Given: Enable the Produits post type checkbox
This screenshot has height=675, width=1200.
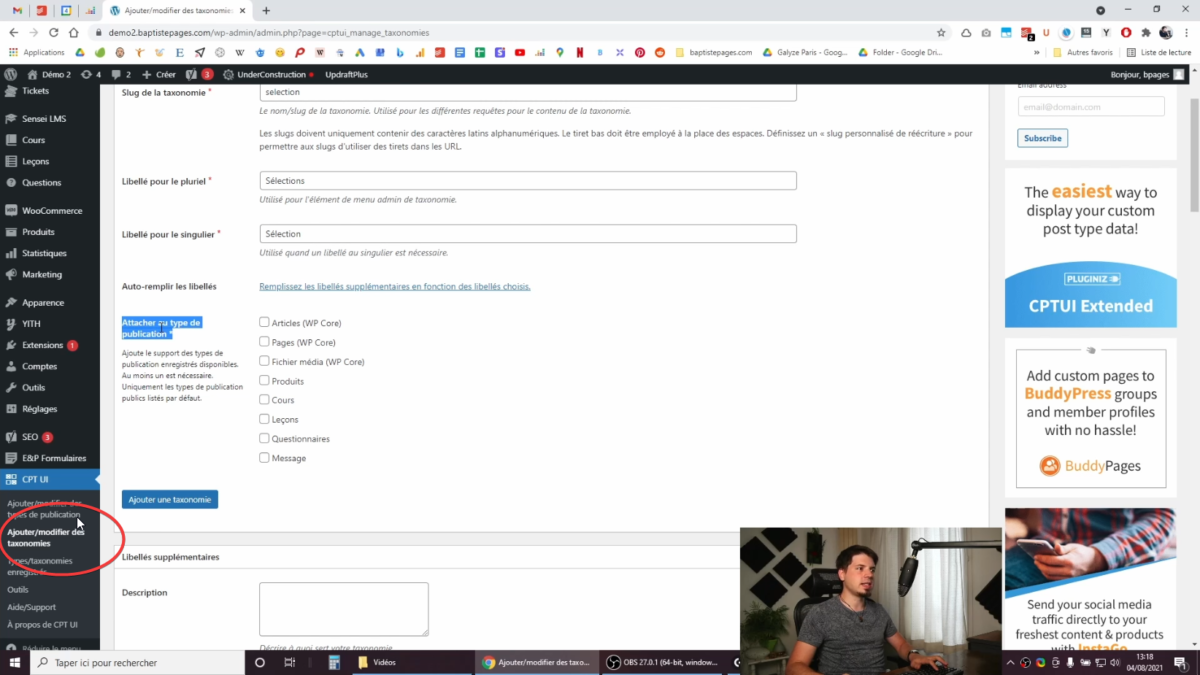Looking at the screenshot, I should coord(264,381).
